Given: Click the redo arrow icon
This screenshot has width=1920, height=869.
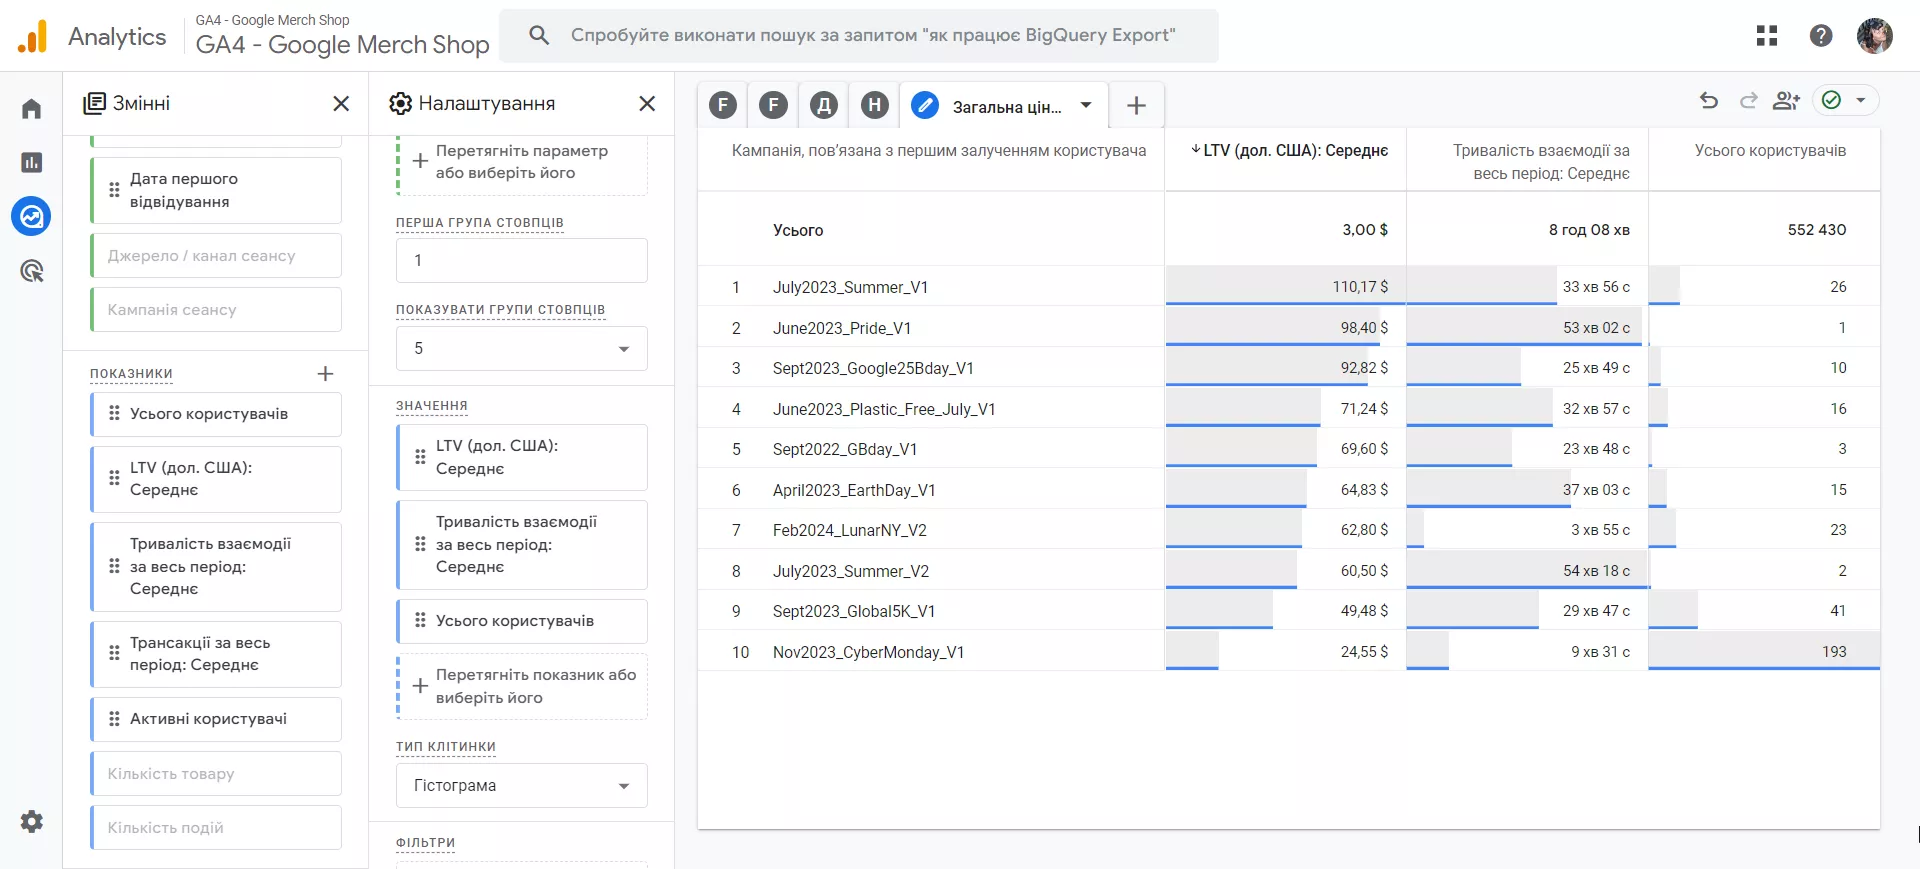Looking at the screenshot, I should tap(1748, 100).
